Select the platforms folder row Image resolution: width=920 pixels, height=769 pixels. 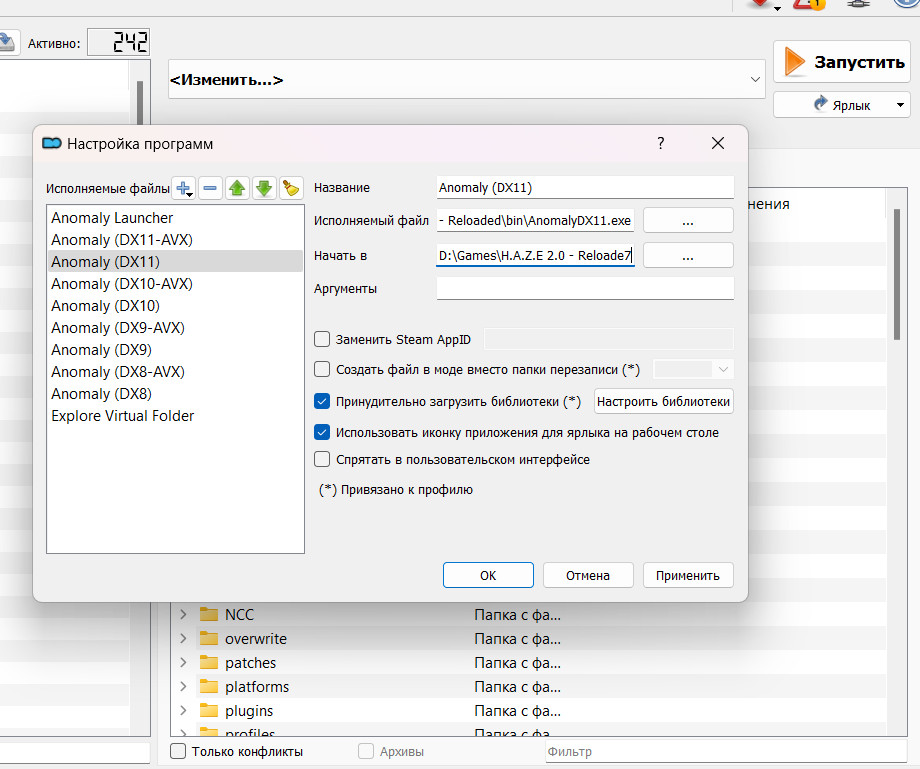pos(528,686)
